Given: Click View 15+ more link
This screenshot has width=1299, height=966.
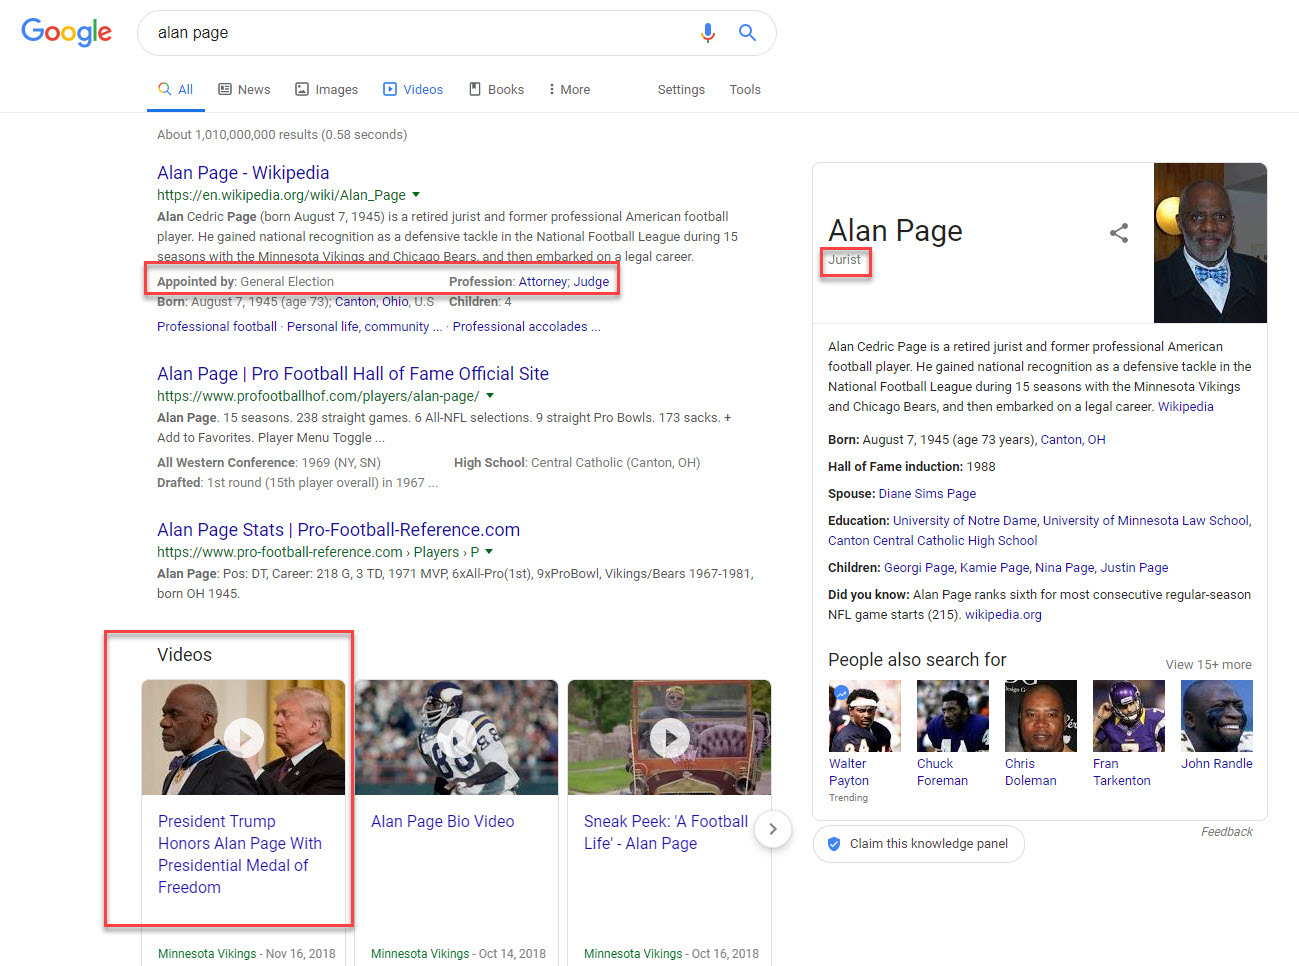Looking at the screenshot, I should coord(1208,665).
